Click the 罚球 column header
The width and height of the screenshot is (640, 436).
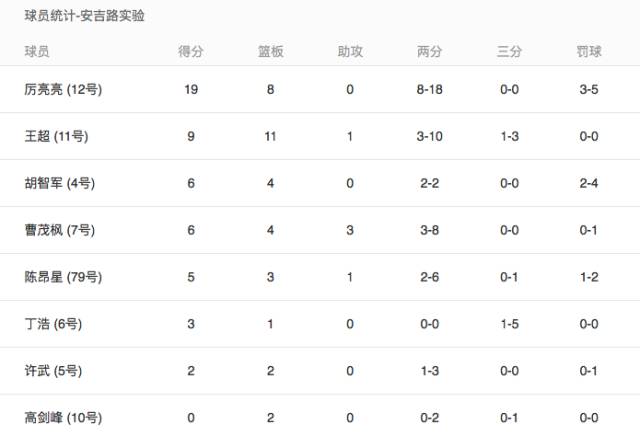[x=589, y=50]
